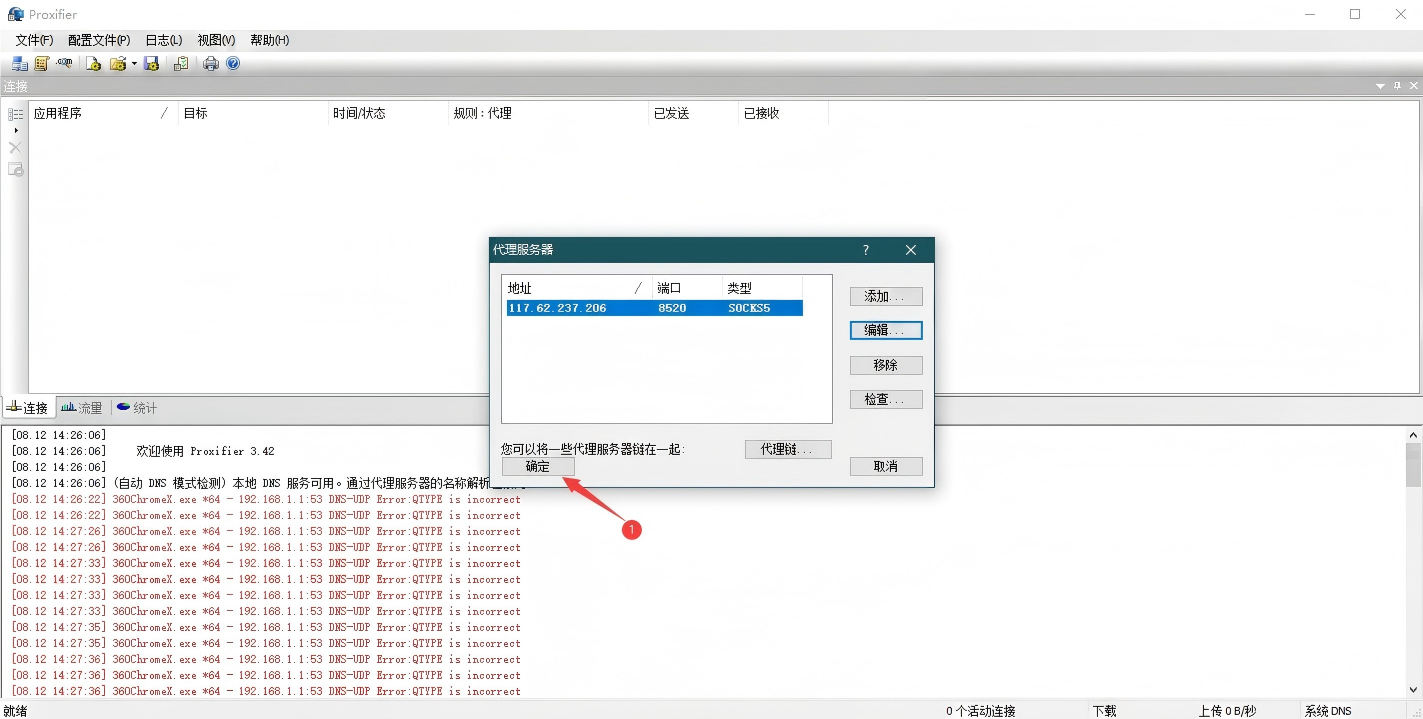Sort by 端口 column header in dialog
The width and height of the screenshot is (1423, 719).
687,288
